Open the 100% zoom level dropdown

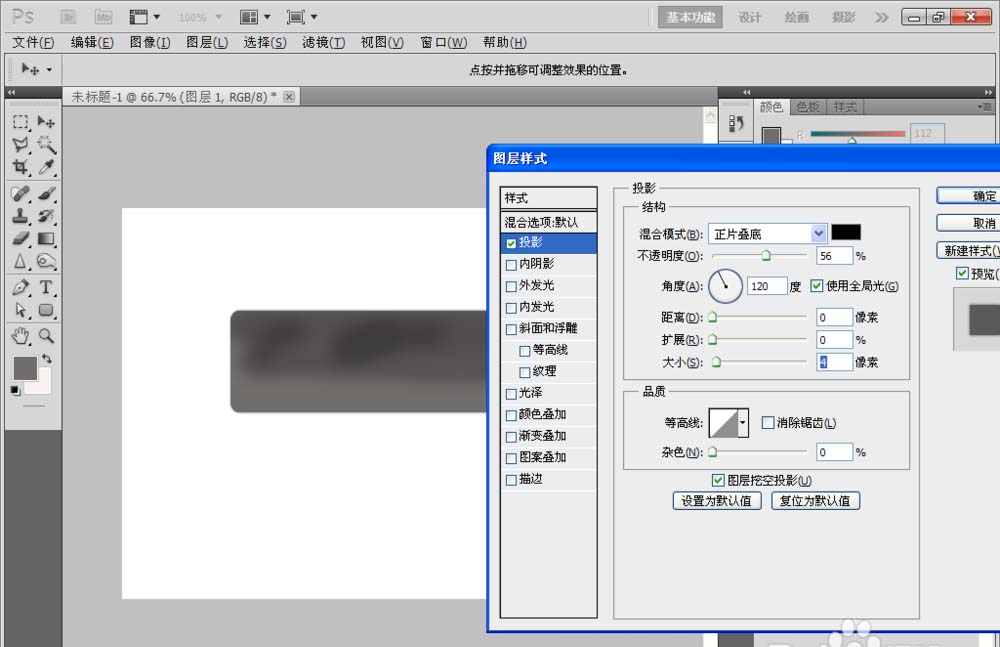click(218, 17)
